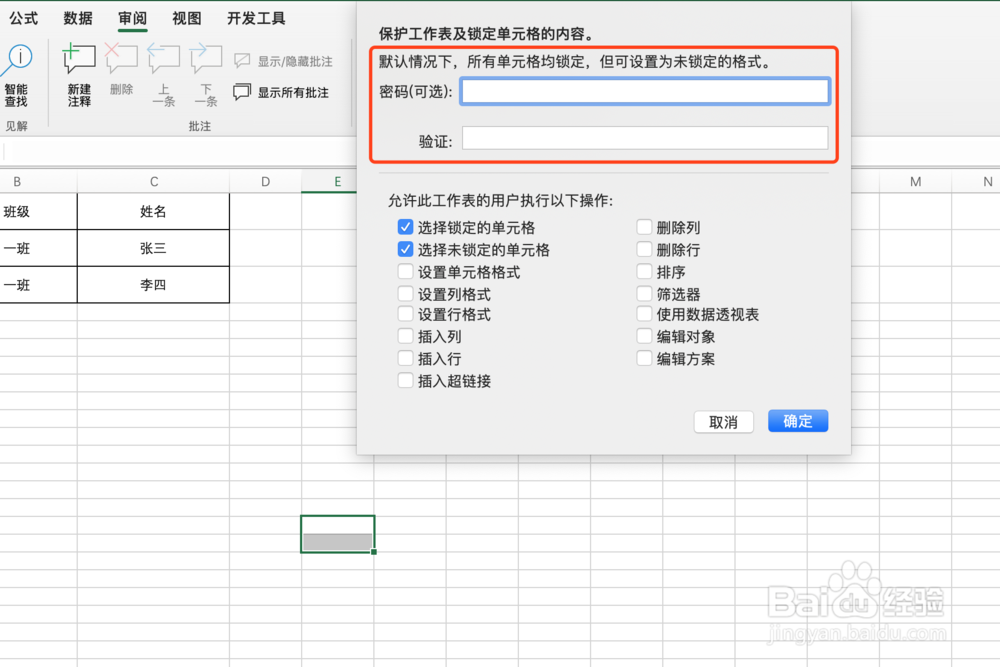Uncheck 选择未锁定的单元格 option
This screenshot has width=1000, height=667.
(x=405, y=249)
